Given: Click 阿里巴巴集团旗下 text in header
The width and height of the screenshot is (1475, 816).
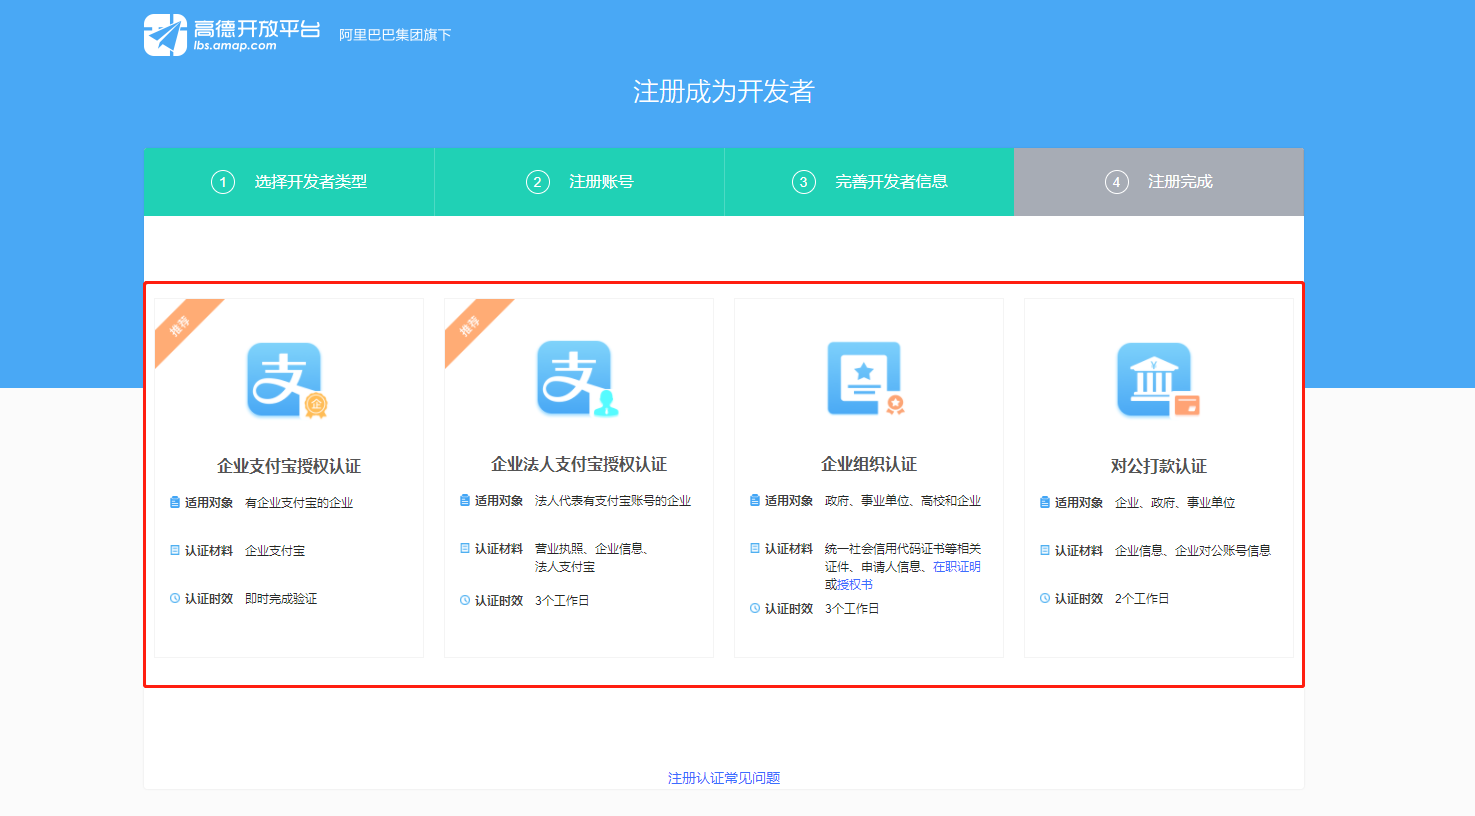Looking at the screenshot, I should pos(395,35).
